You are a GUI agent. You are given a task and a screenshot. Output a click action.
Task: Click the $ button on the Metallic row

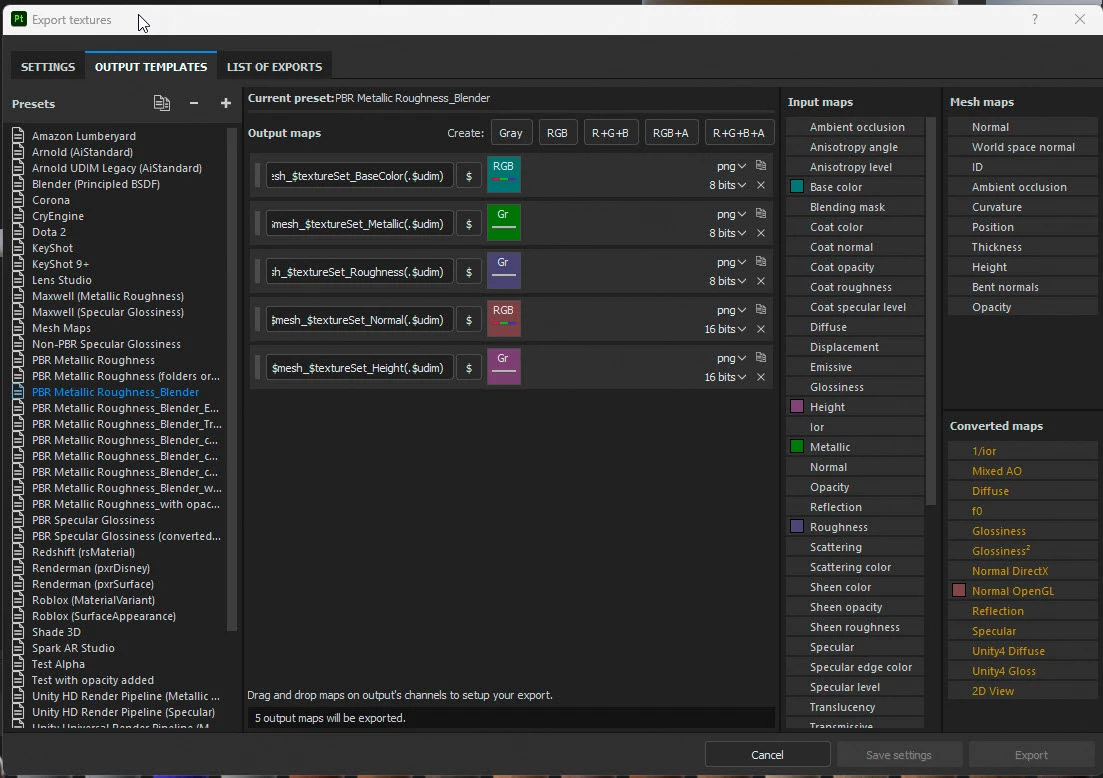(468, 224)
